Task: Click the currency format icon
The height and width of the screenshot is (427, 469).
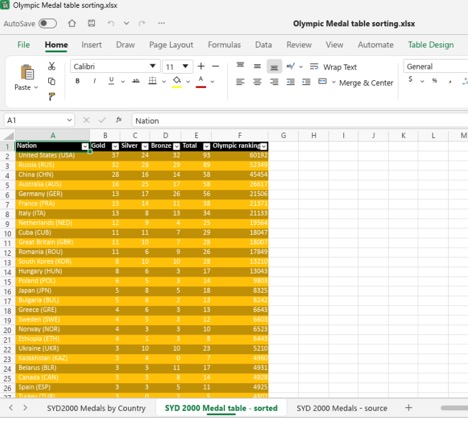Action: pos(411,80)
